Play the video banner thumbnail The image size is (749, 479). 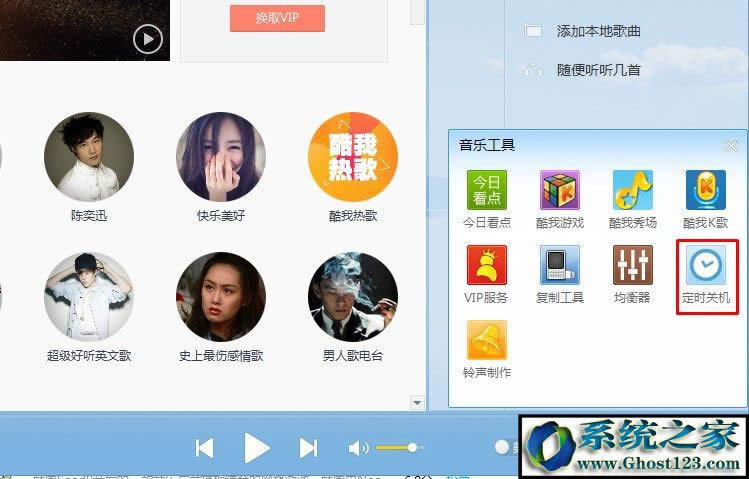[148, 39]
